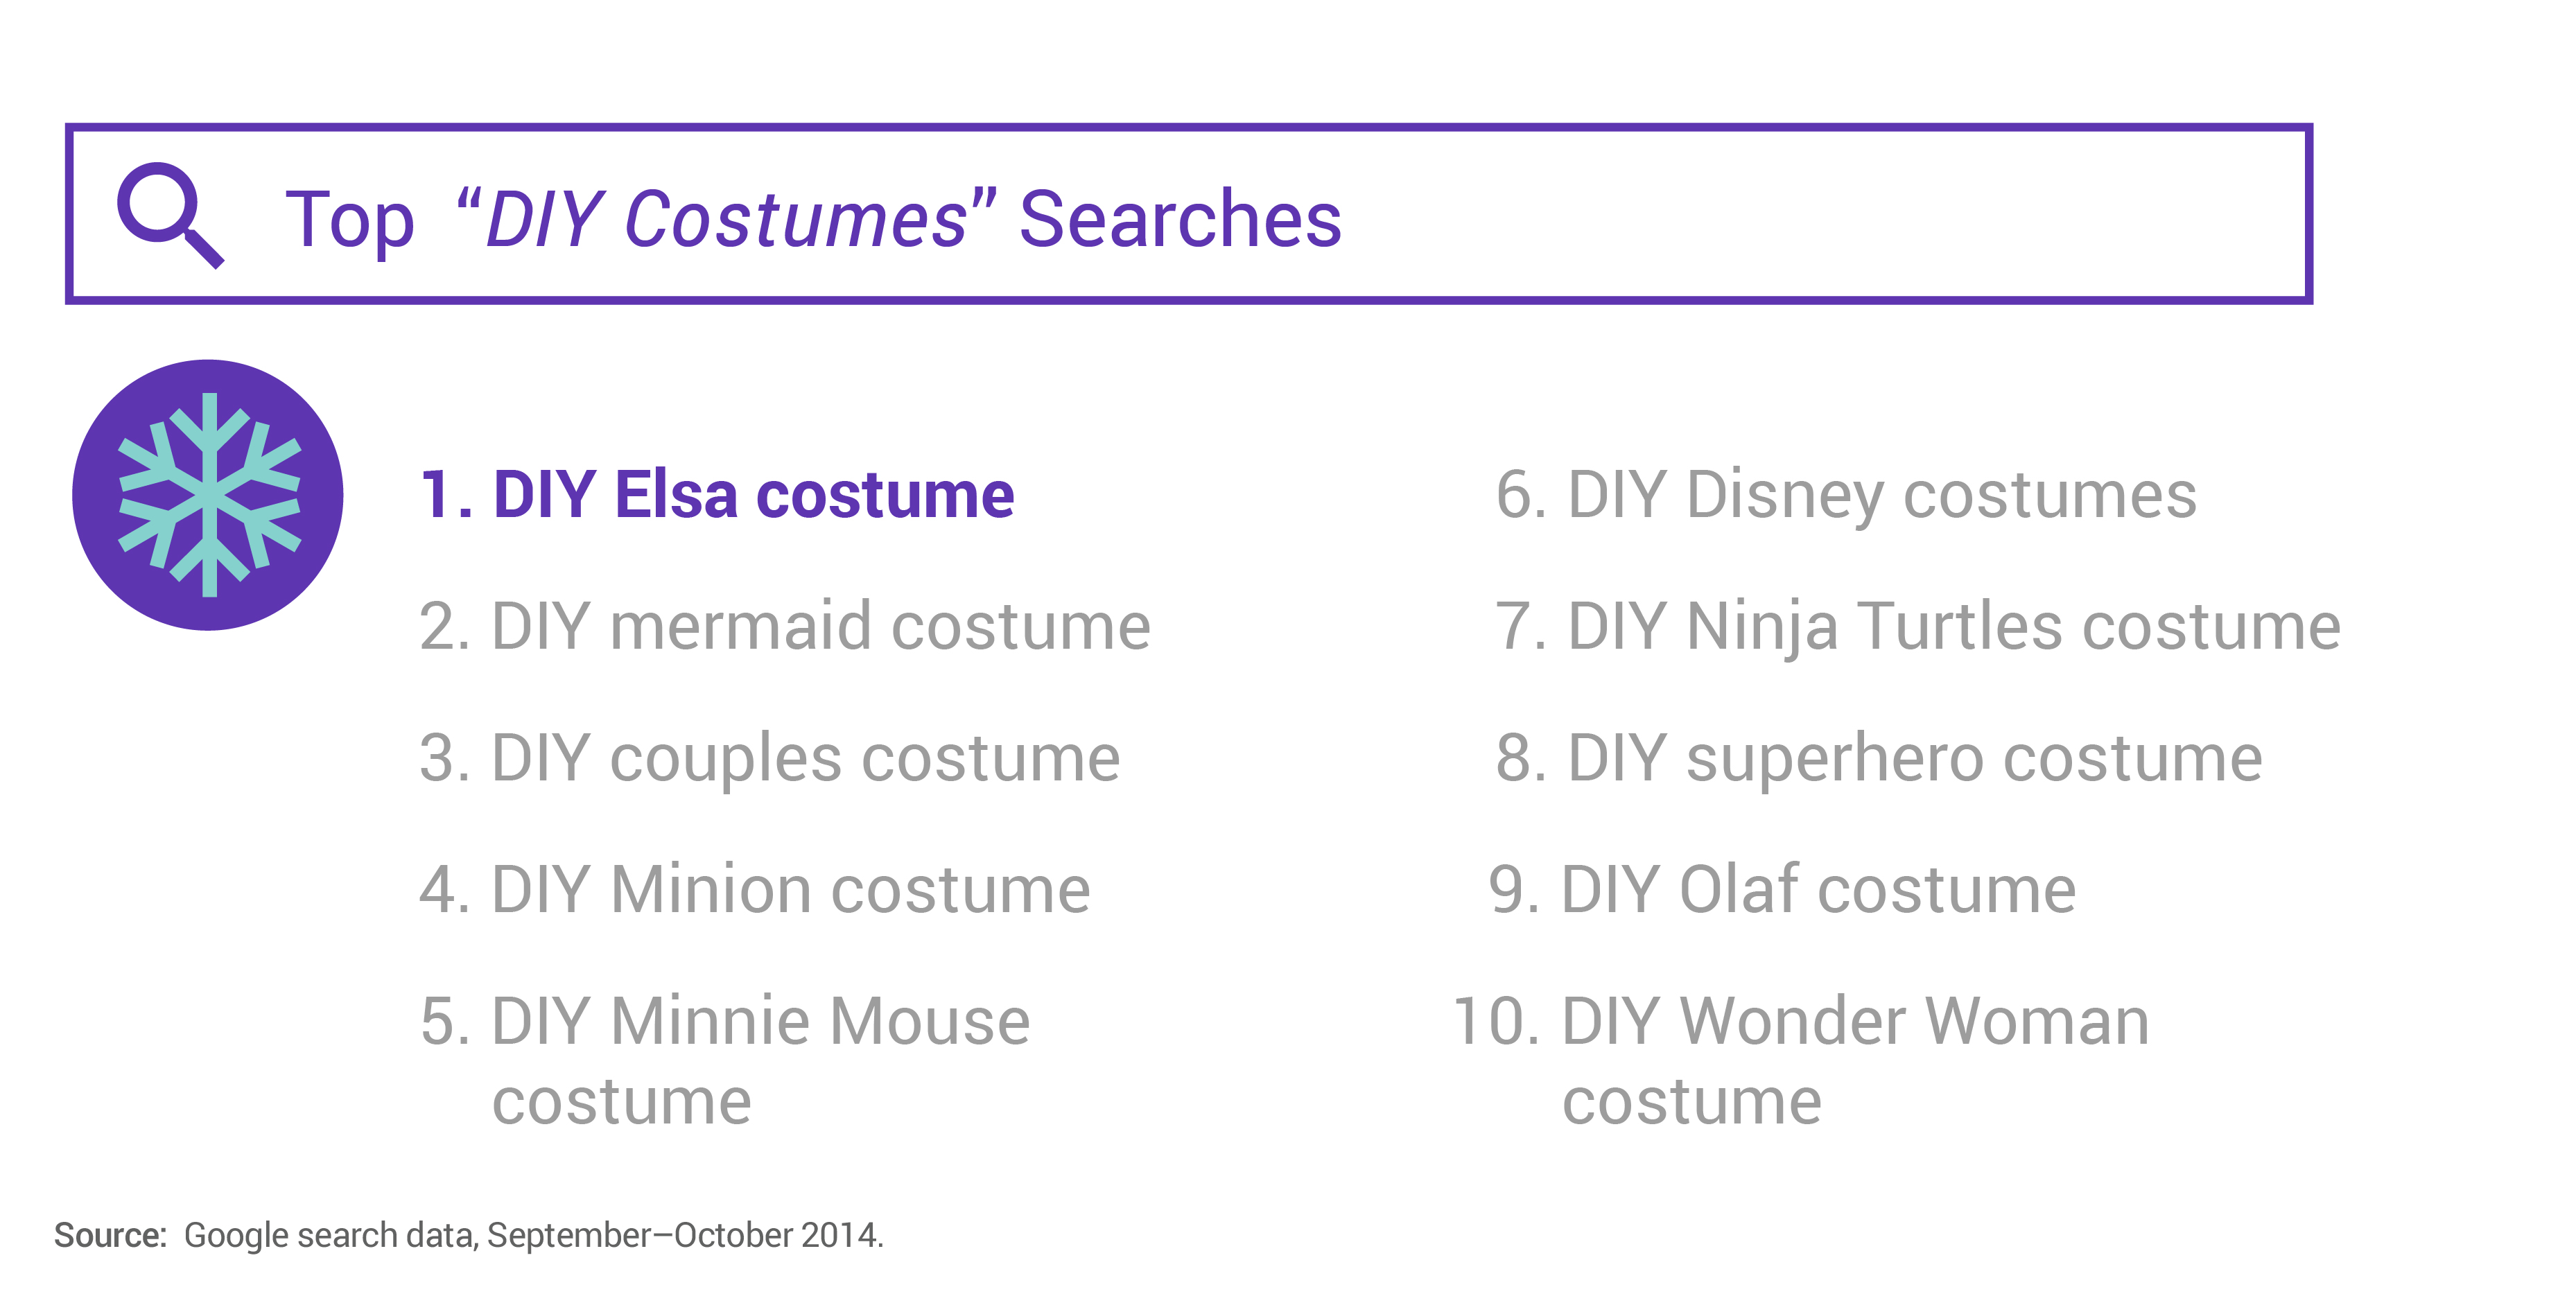Select "2. DIY mermaid costume" item

coord(785,626)
